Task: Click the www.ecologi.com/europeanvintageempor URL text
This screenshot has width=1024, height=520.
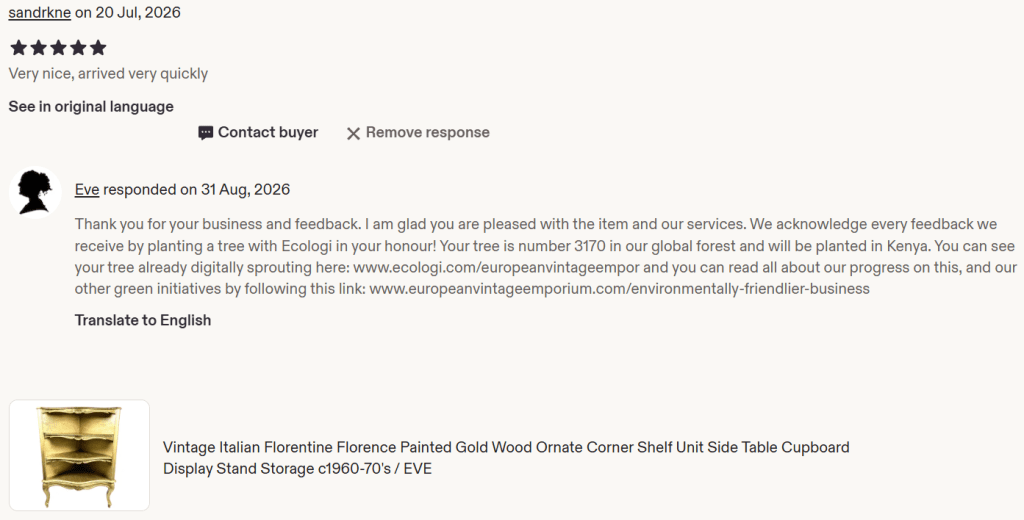Action: pyautogui.click(x=496, y=267)
